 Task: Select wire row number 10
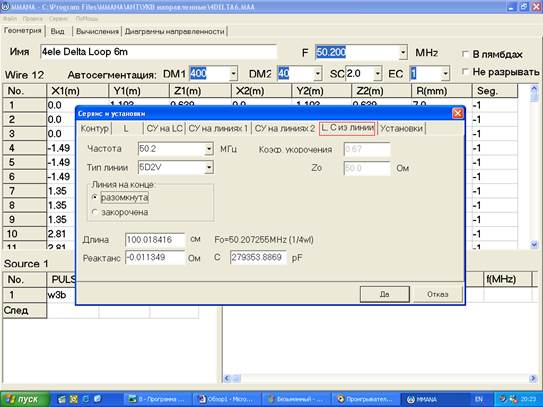24,234
